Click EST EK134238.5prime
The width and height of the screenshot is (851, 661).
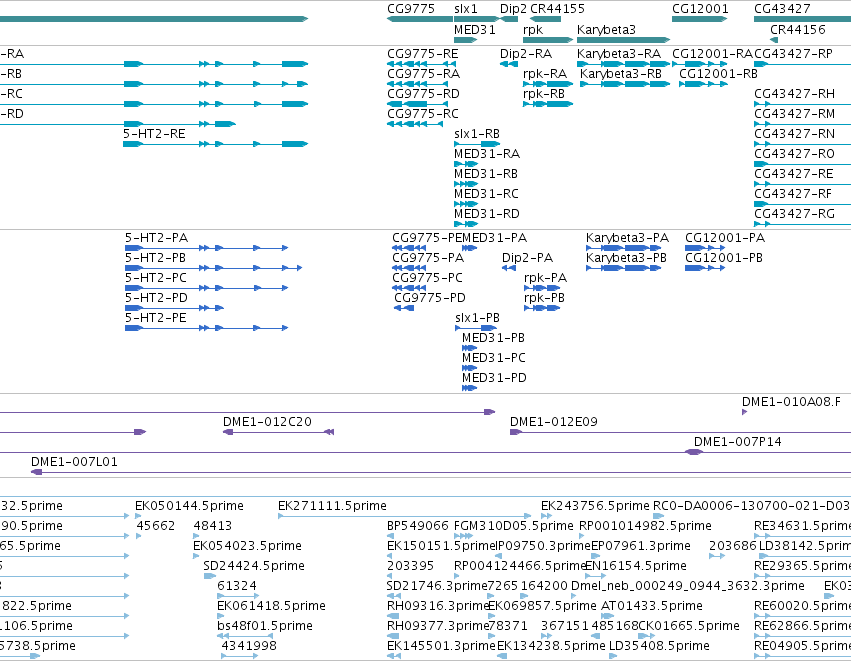(502, 656)
